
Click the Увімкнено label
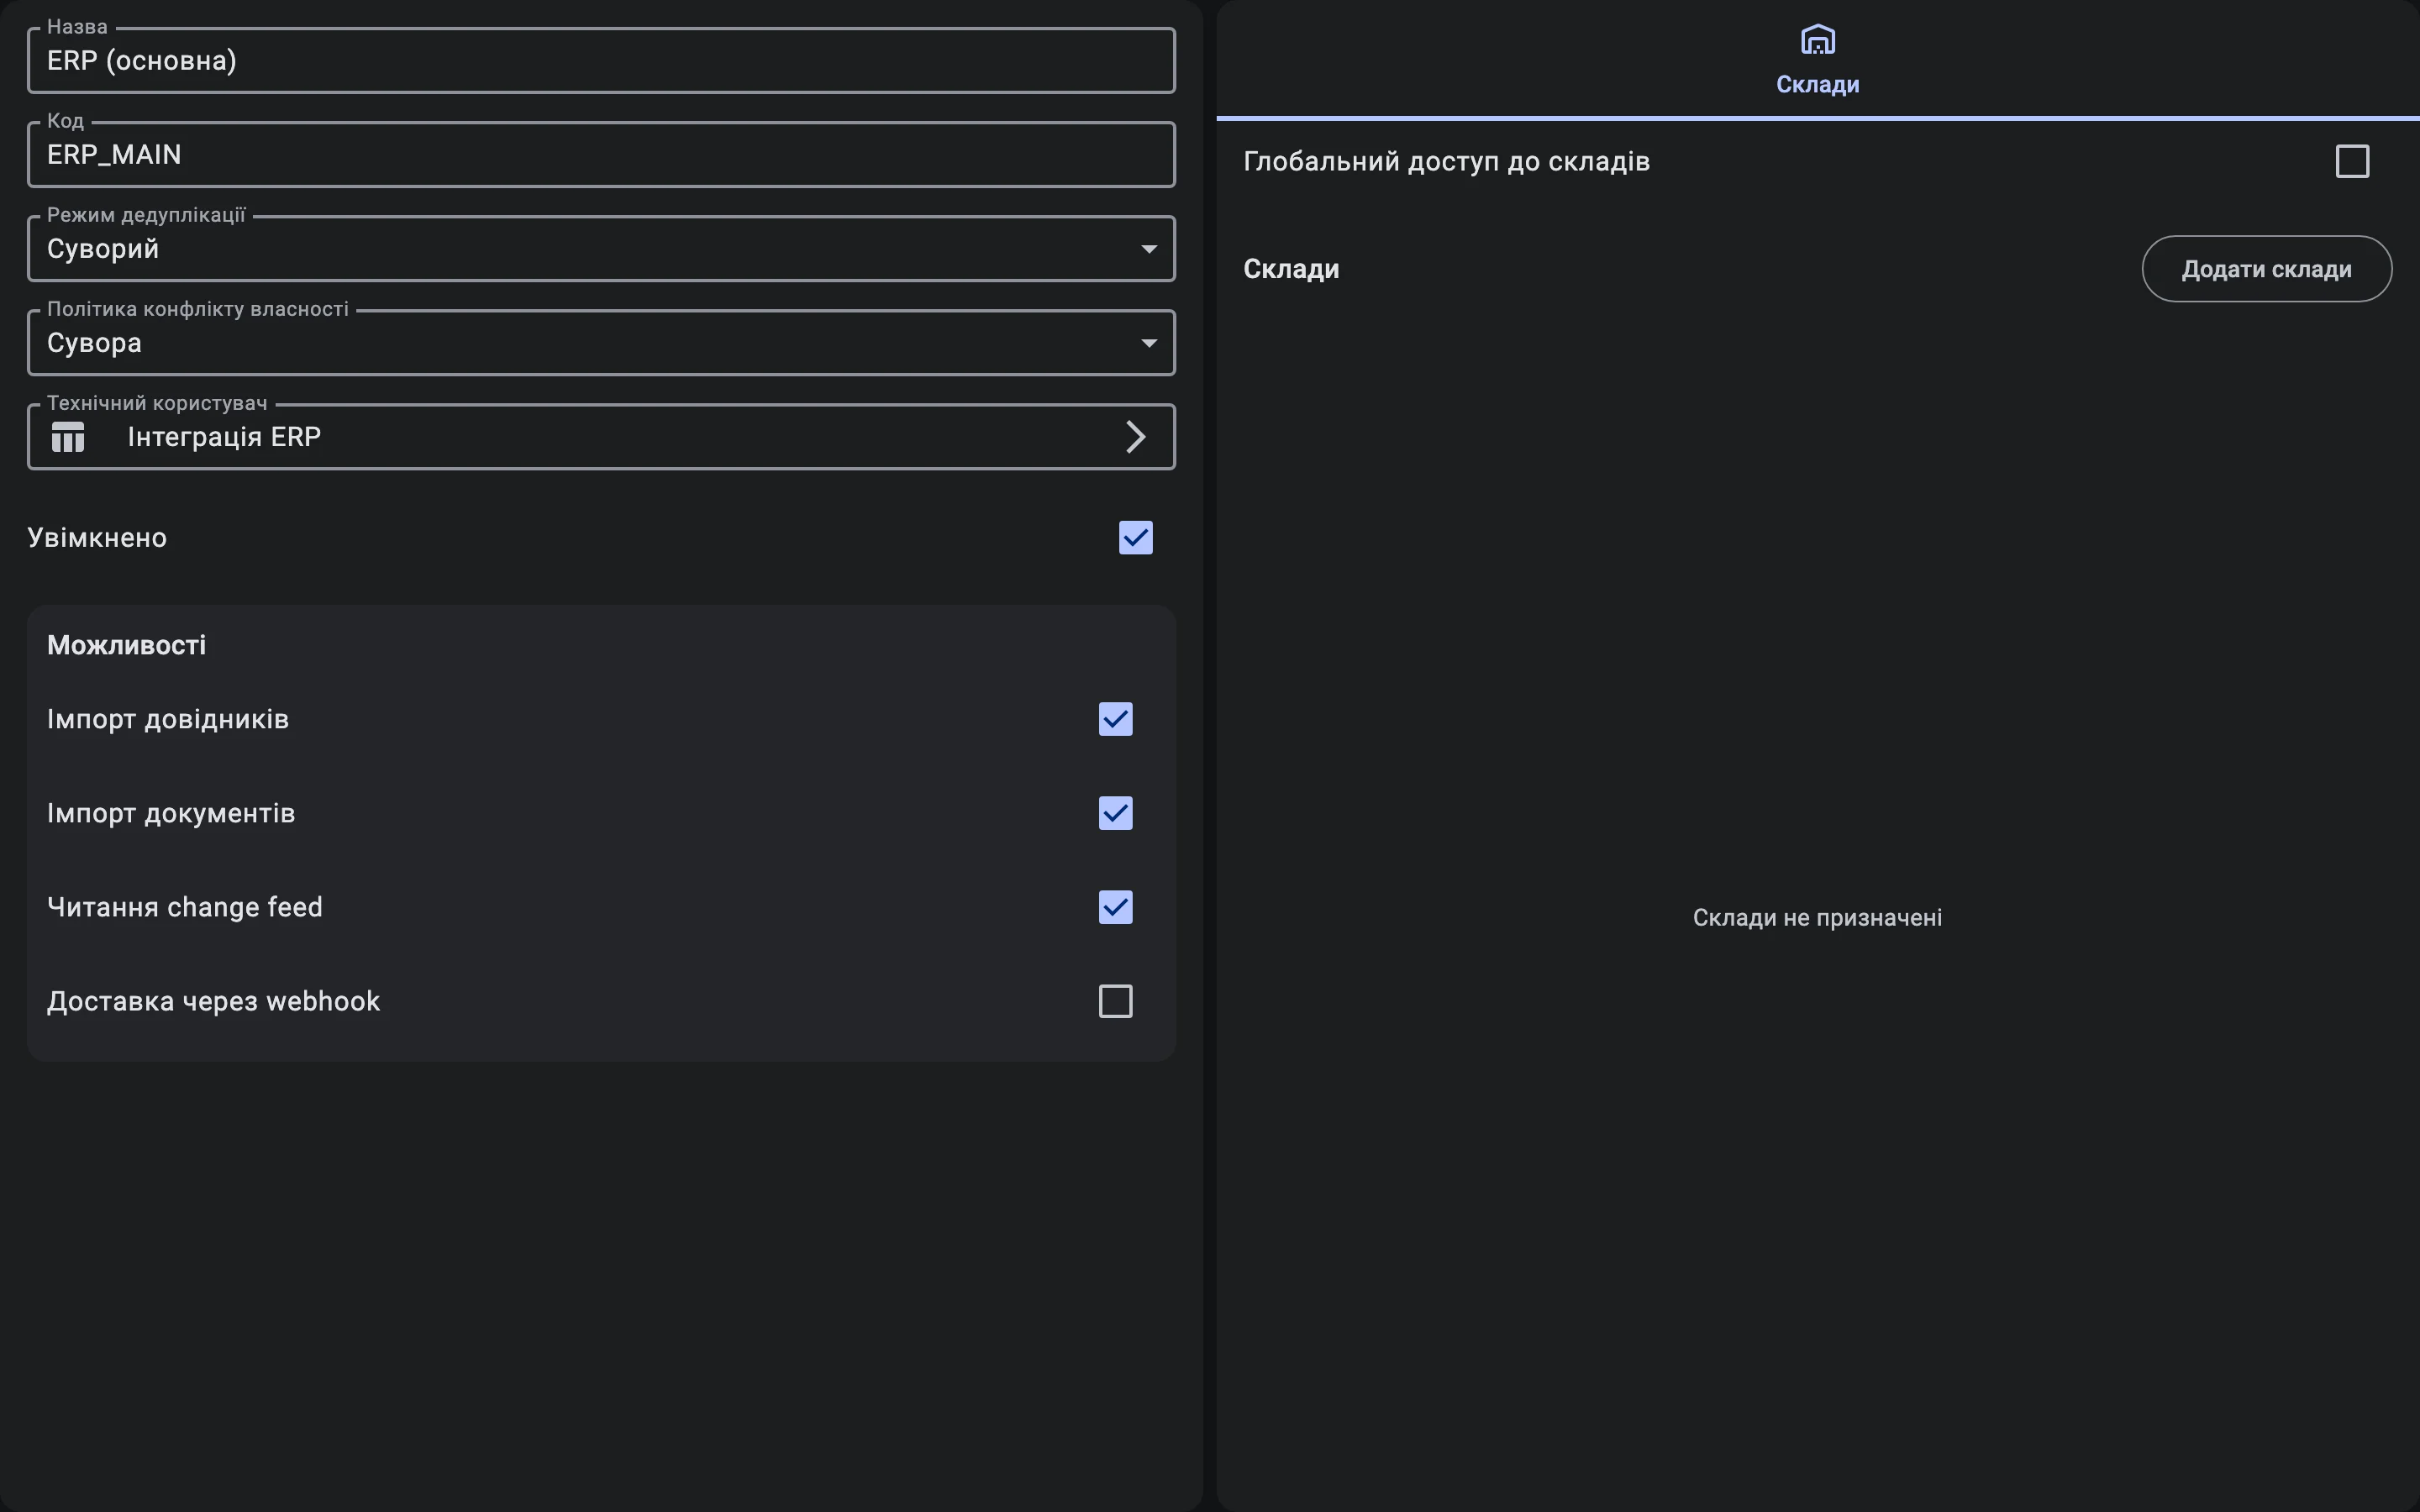coord(97,538)
